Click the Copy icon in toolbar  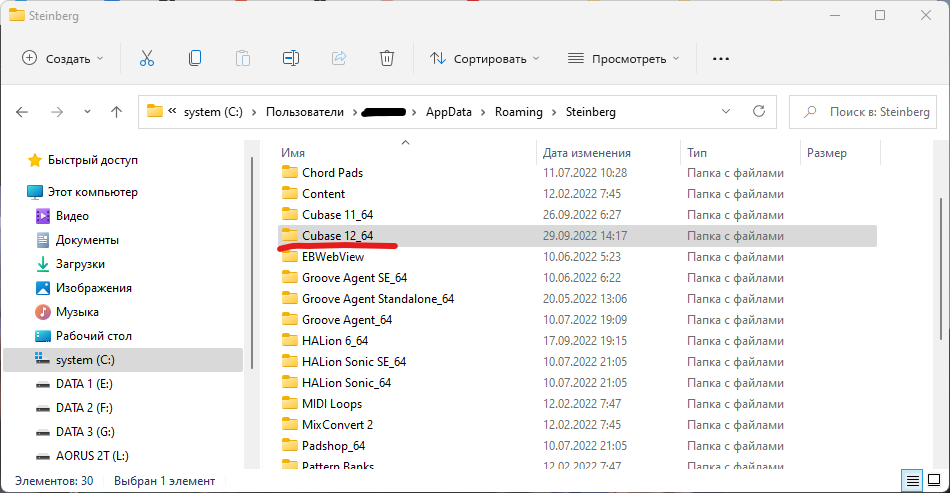coord(194,59)
